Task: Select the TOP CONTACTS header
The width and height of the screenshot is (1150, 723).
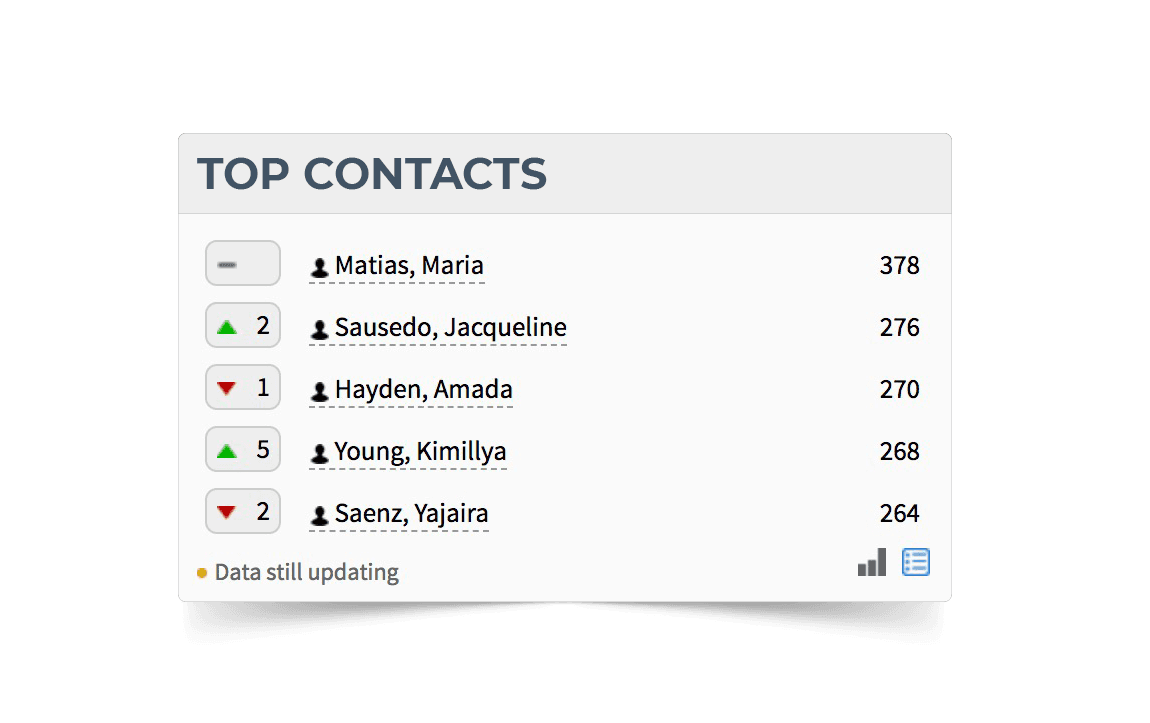Action: click(373, 174)
